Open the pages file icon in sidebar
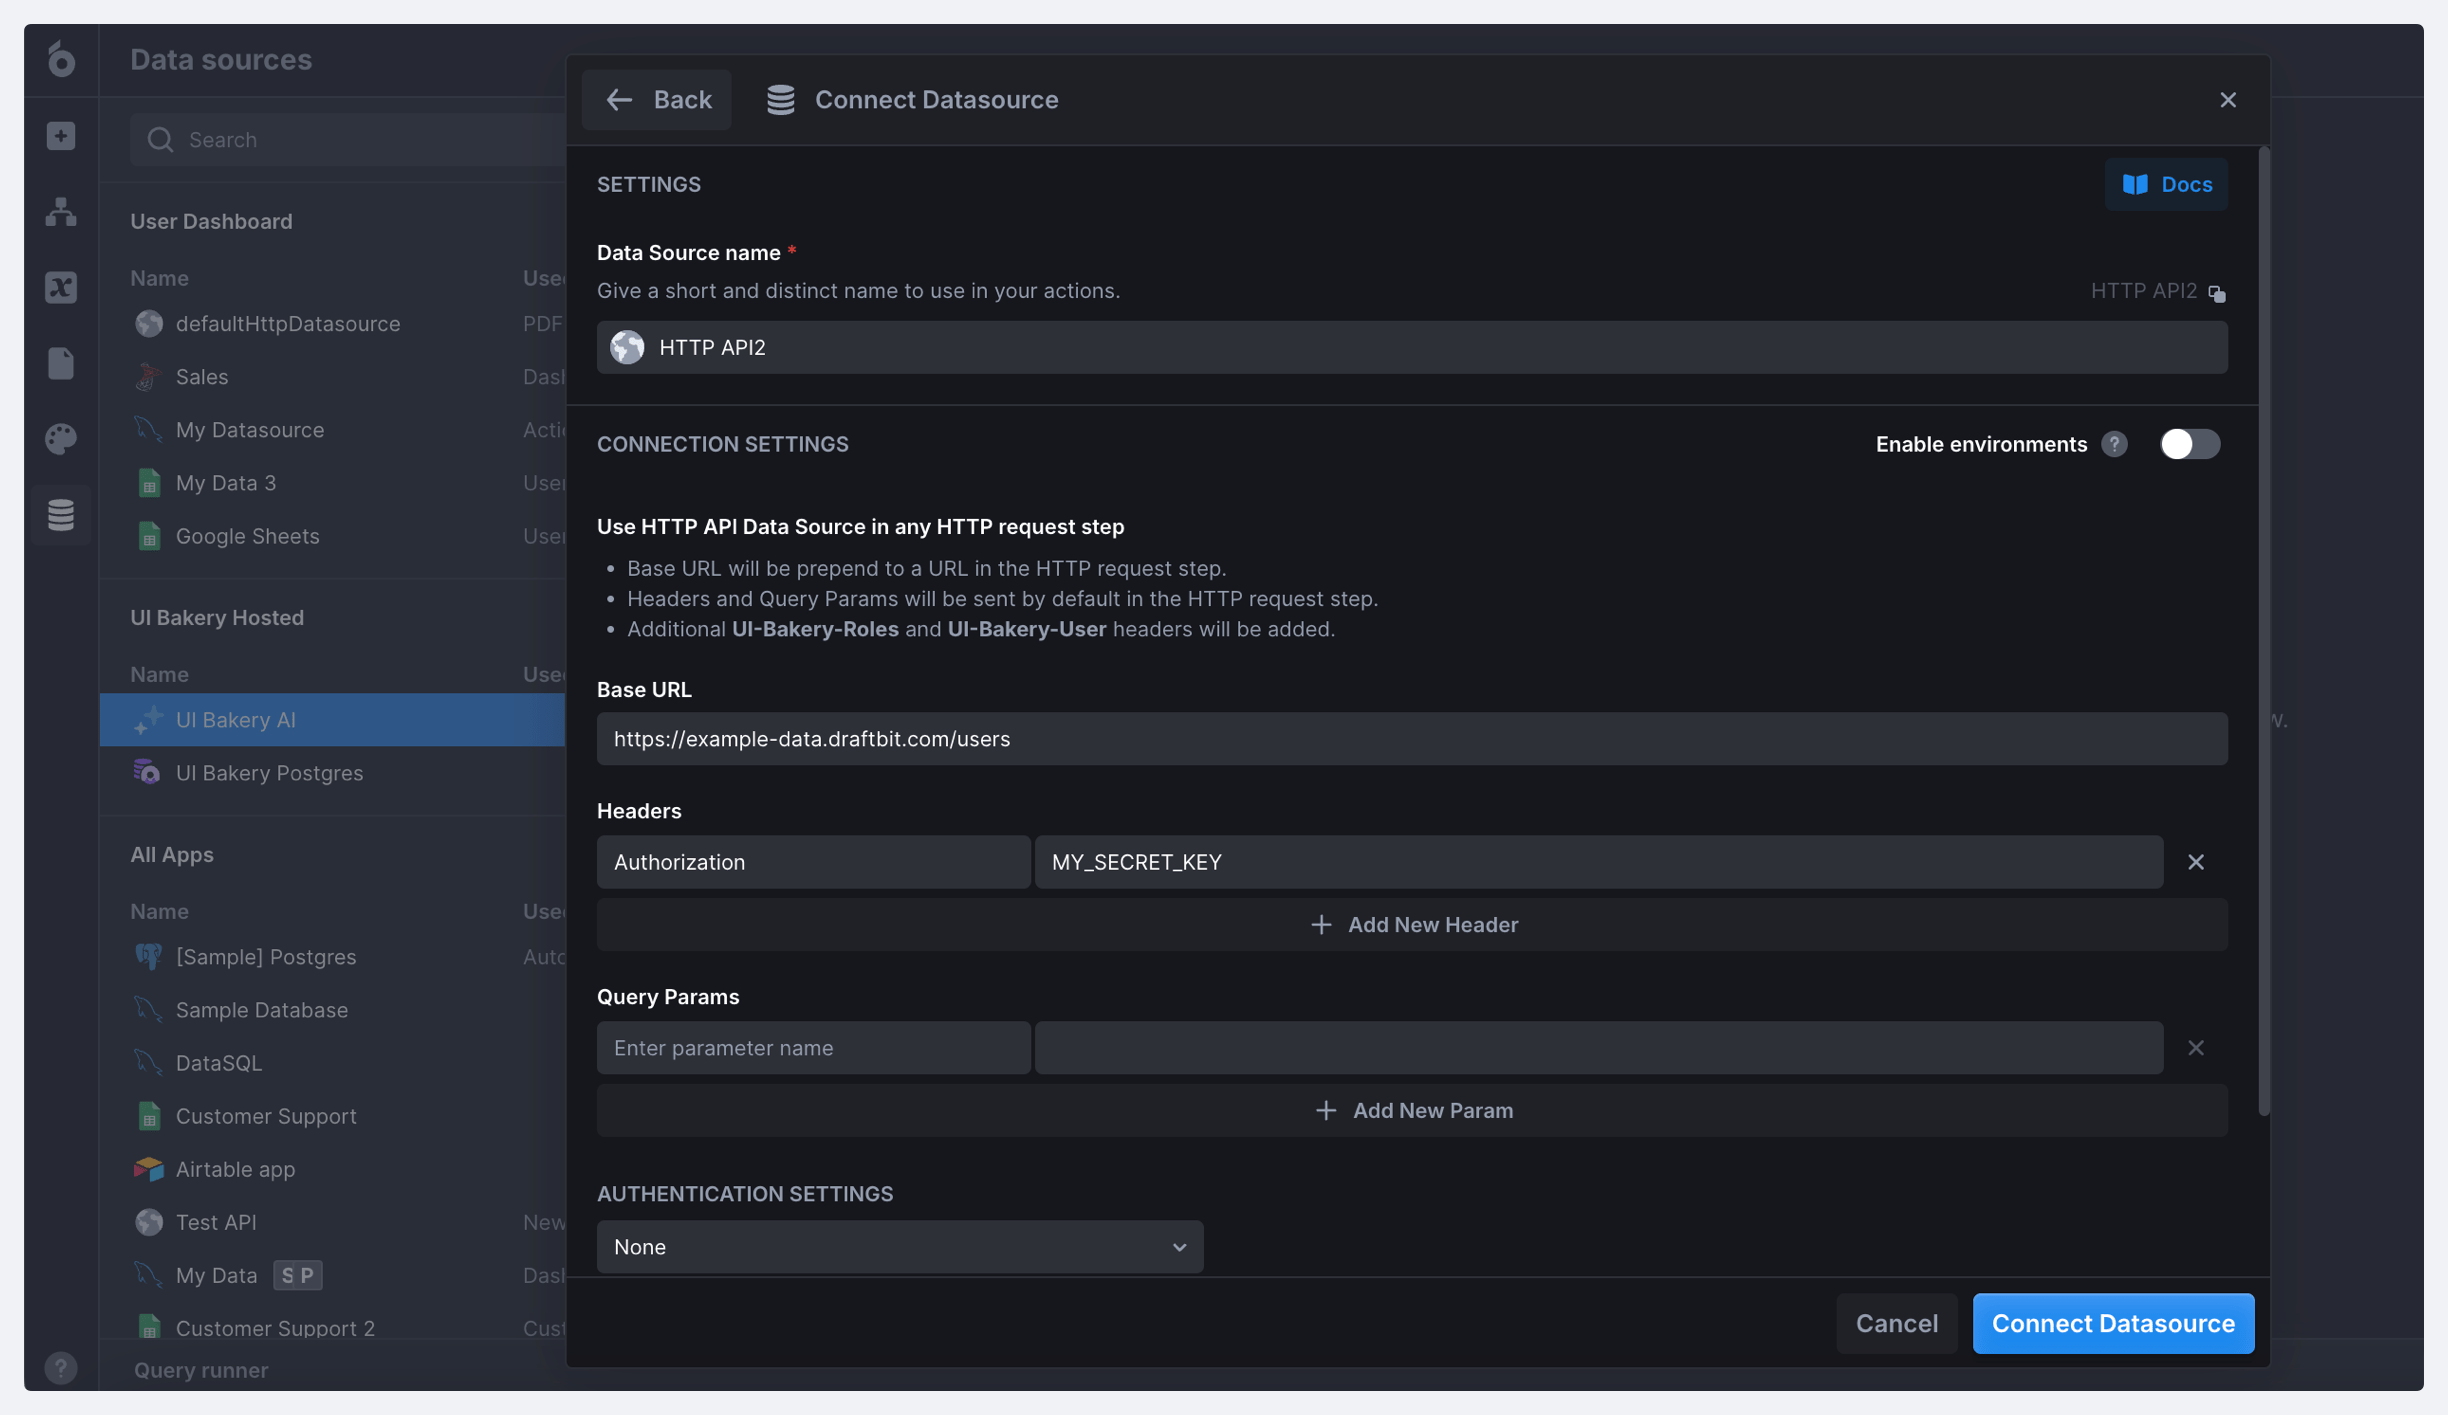This screenshot has width=2448, height=1415. [61, 363]
